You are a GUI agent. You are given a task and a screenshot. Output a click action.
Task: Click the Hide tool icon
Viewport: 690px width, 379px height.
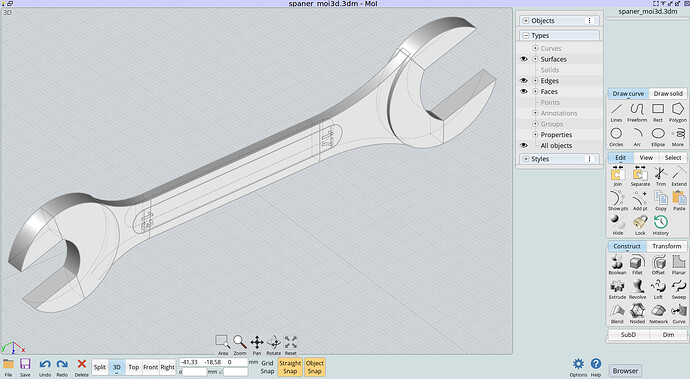[618, 225]
